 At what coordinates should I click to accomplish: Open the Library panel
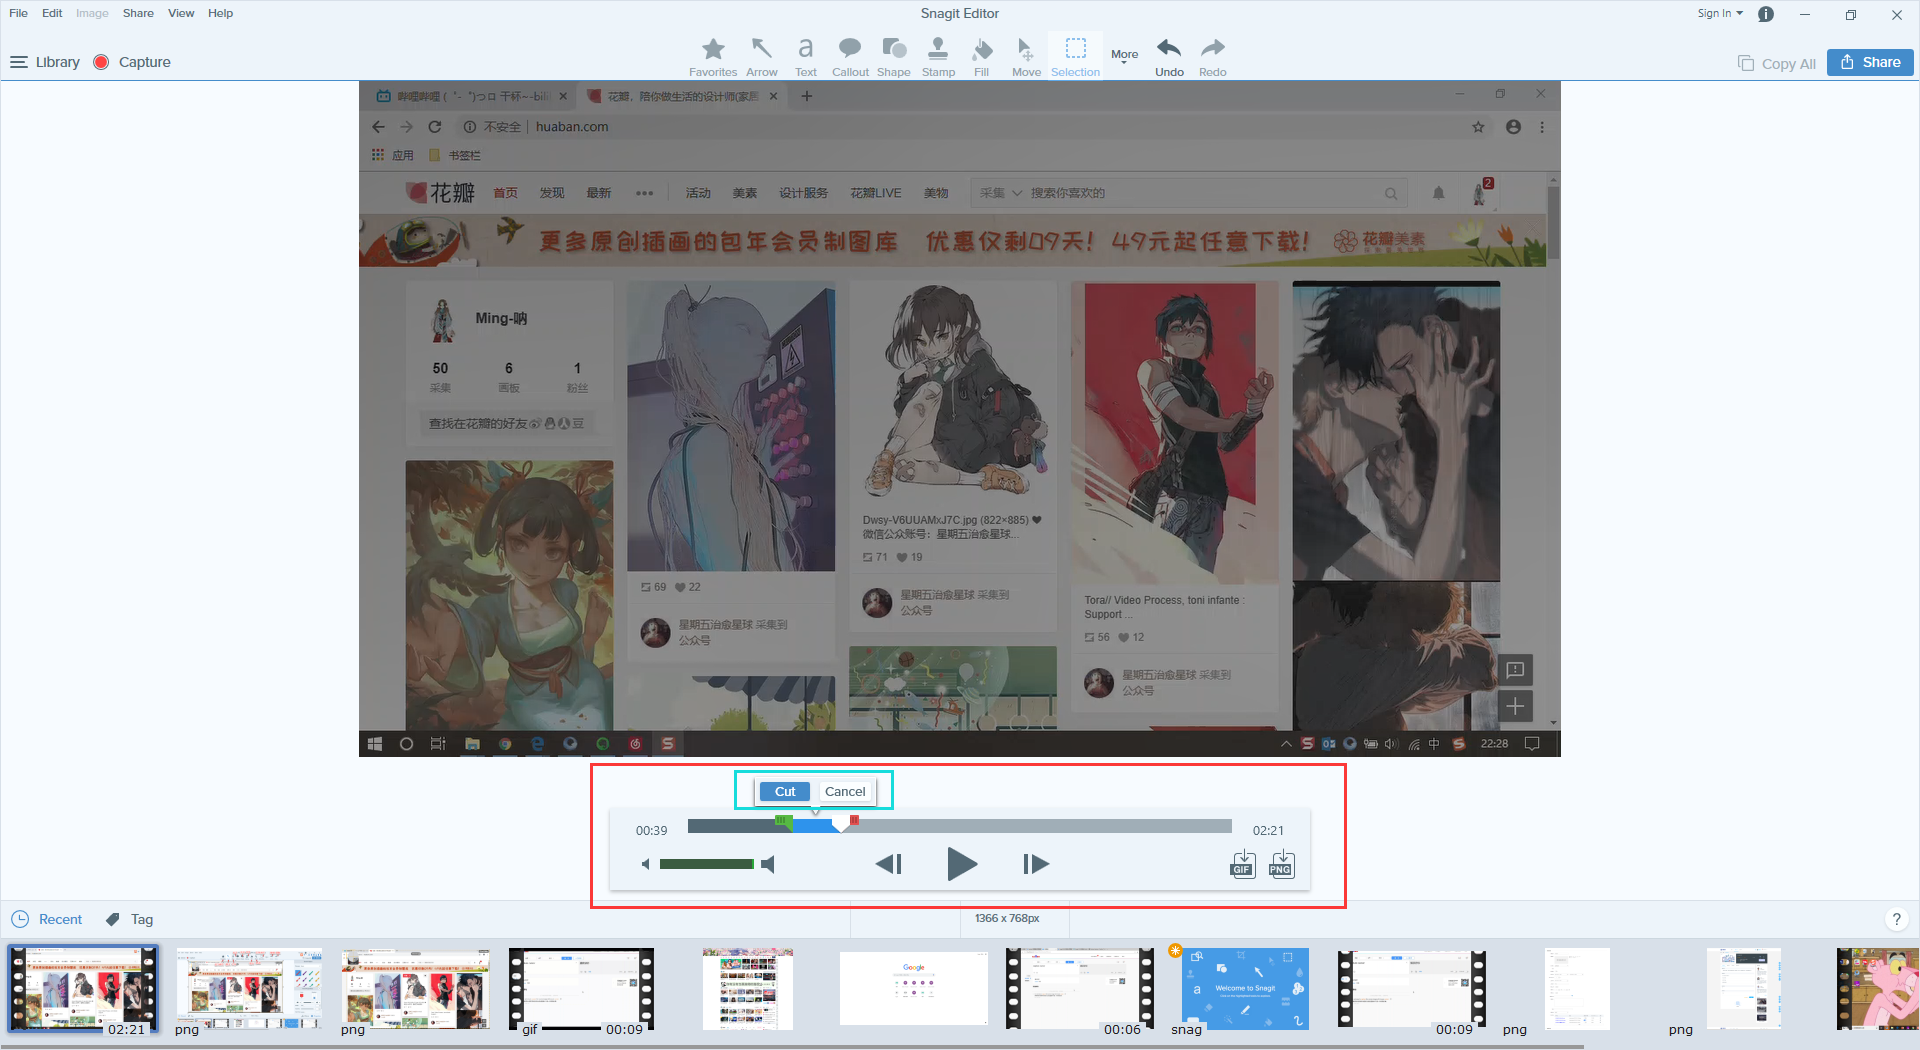pos(45,62)
